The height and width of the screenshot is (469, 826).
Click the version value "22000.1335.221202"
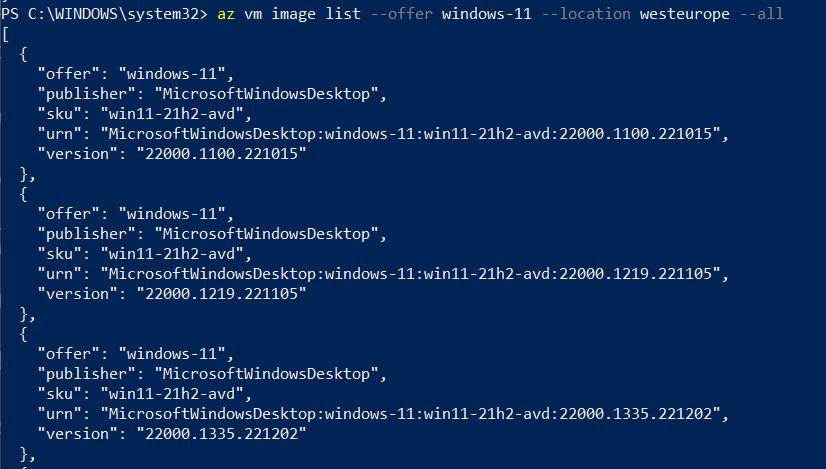coord(221,434)
